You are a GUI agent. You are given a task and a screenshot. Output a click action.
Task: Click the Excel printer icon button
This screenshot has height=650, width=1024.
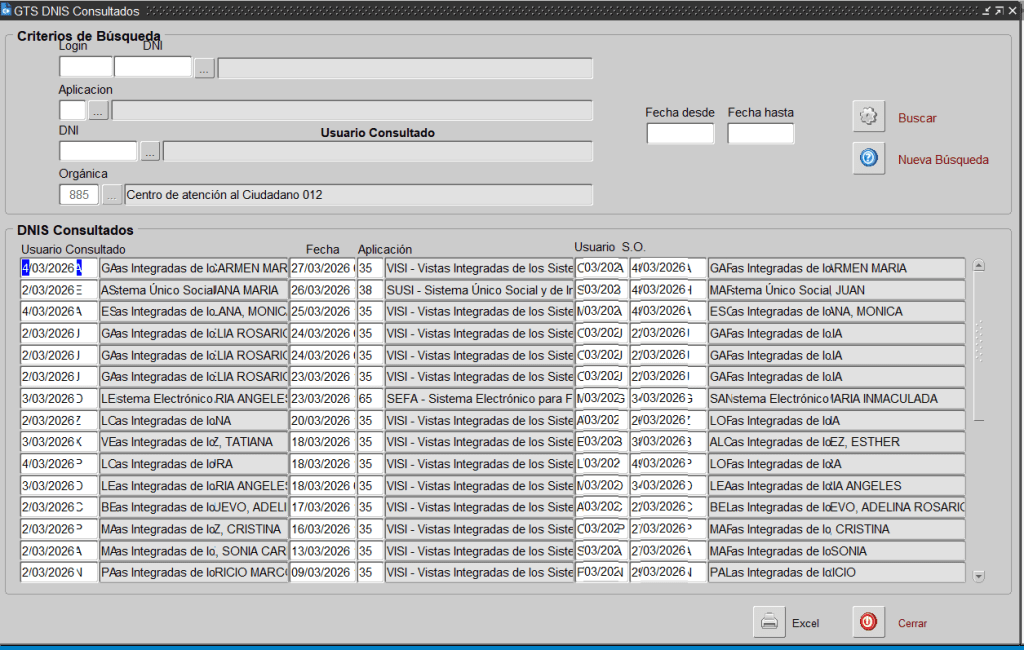(x=769, y=622)
